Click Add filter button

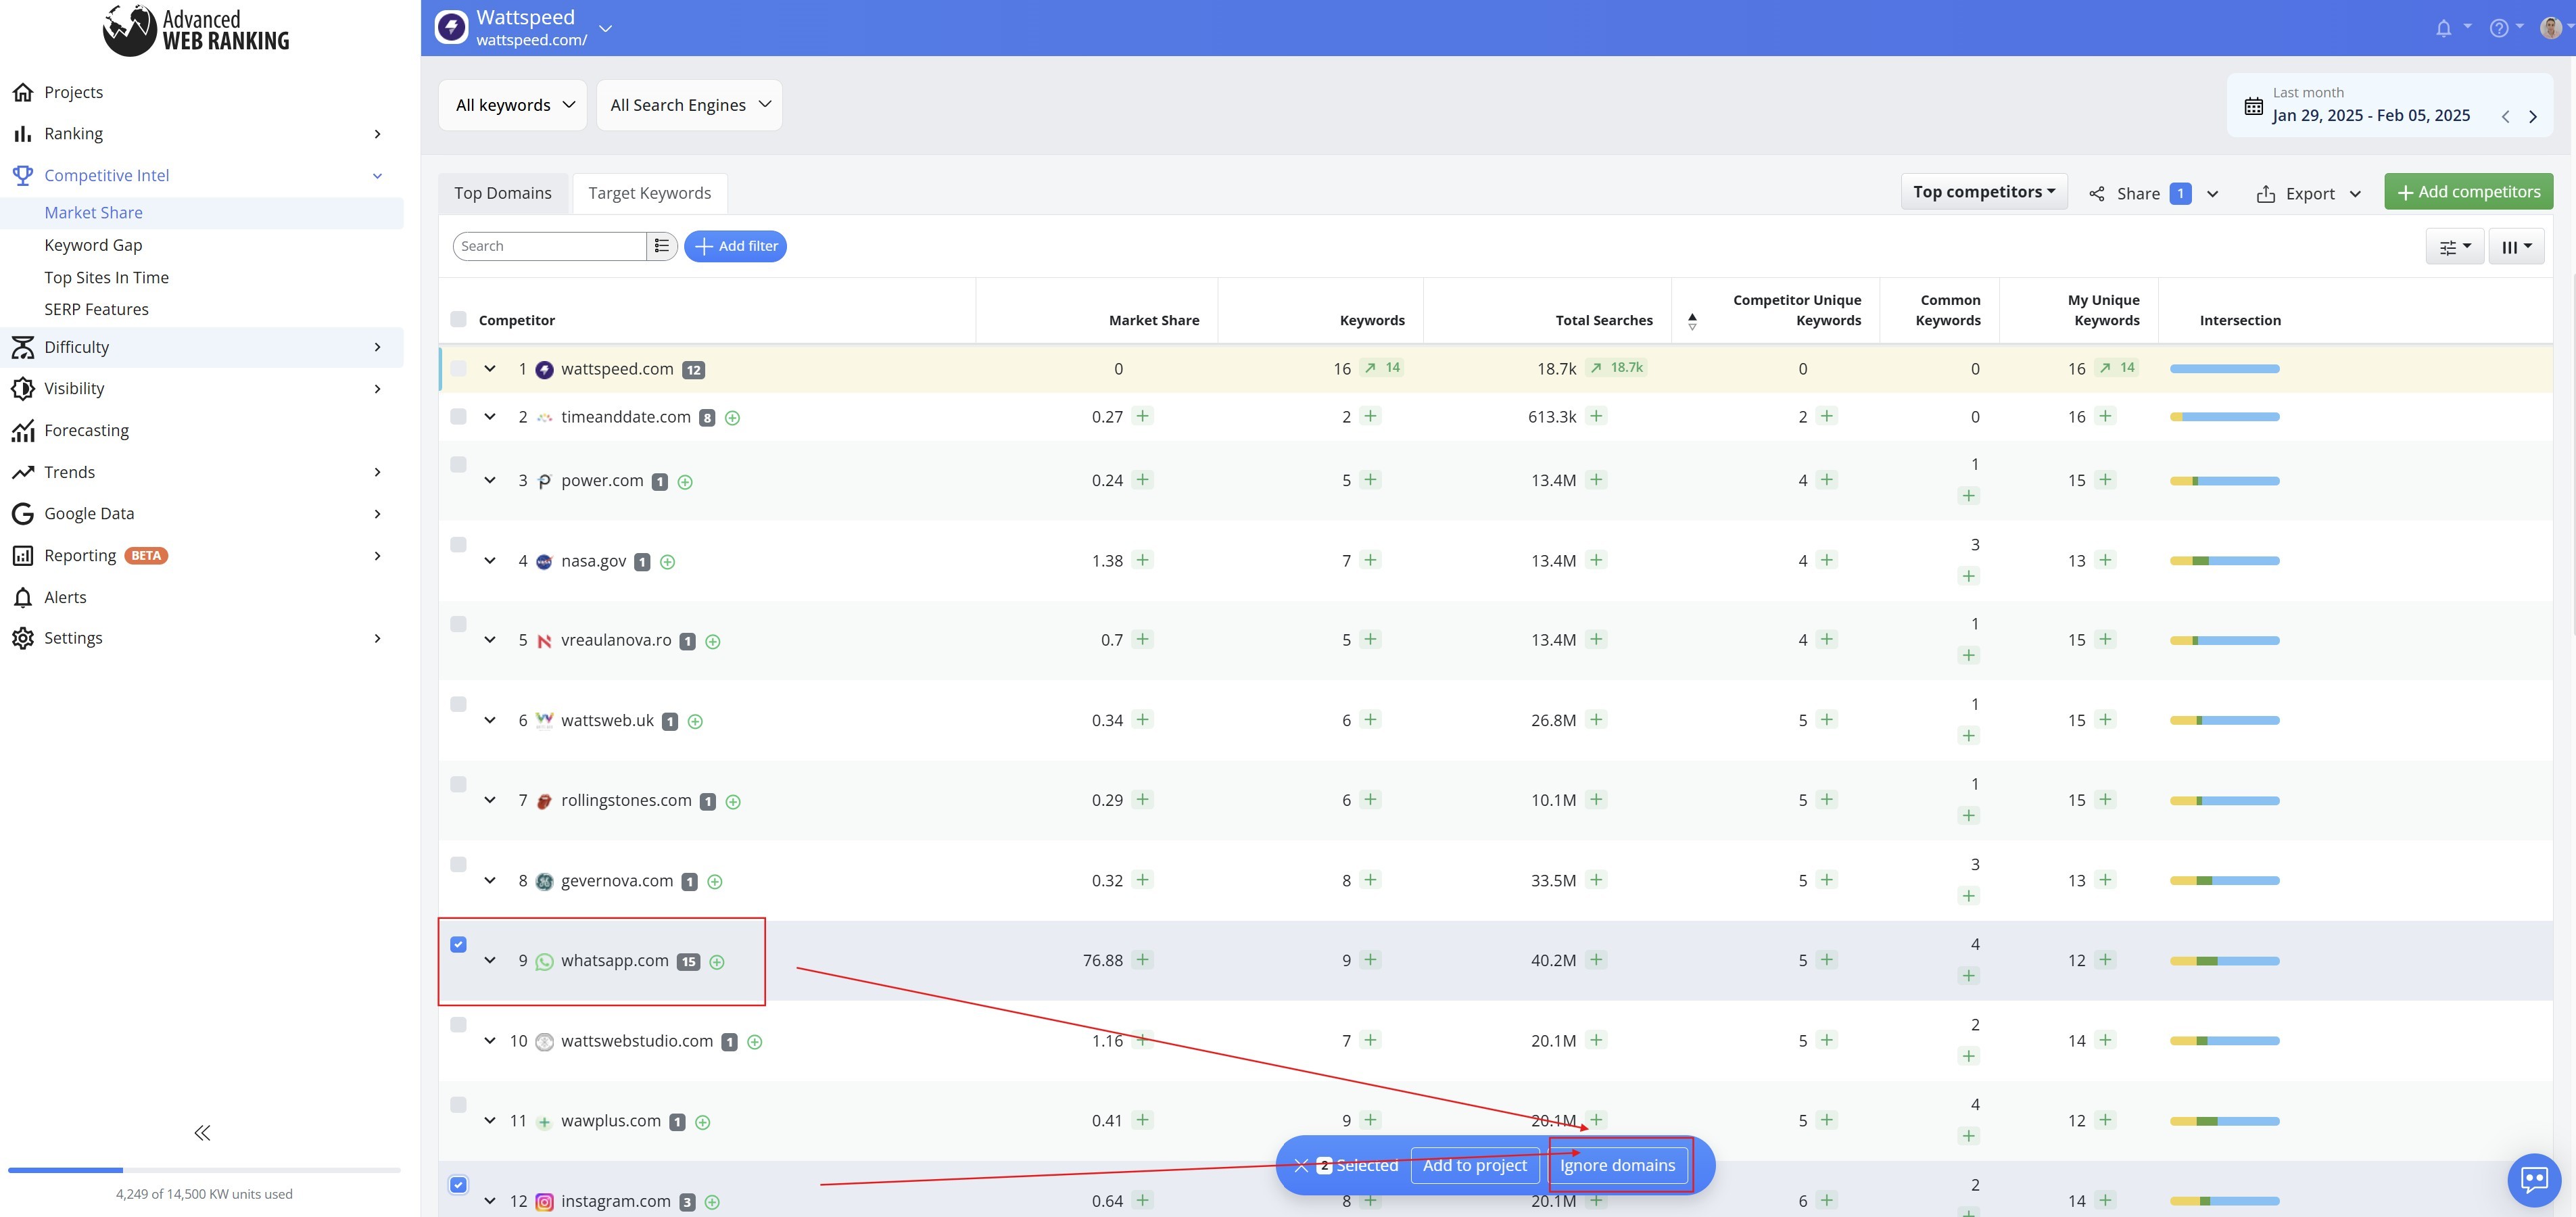click(x=735, y=246)
